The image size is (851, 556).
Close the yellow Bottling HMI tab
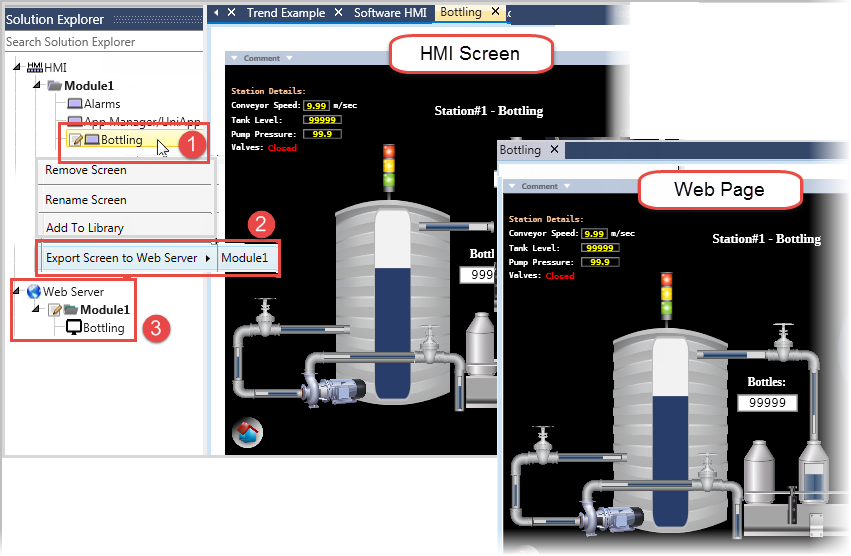(x=495, y=11)
